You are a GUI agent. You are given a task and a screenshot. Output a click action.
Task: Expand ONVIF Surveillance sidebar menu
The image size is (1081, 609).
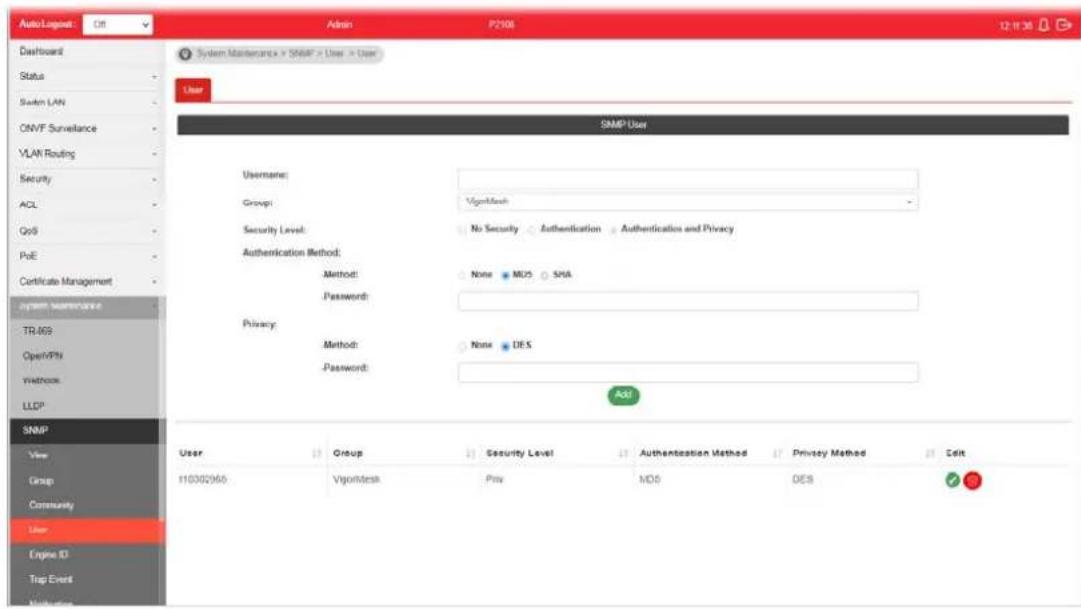[x=86, y=128]
